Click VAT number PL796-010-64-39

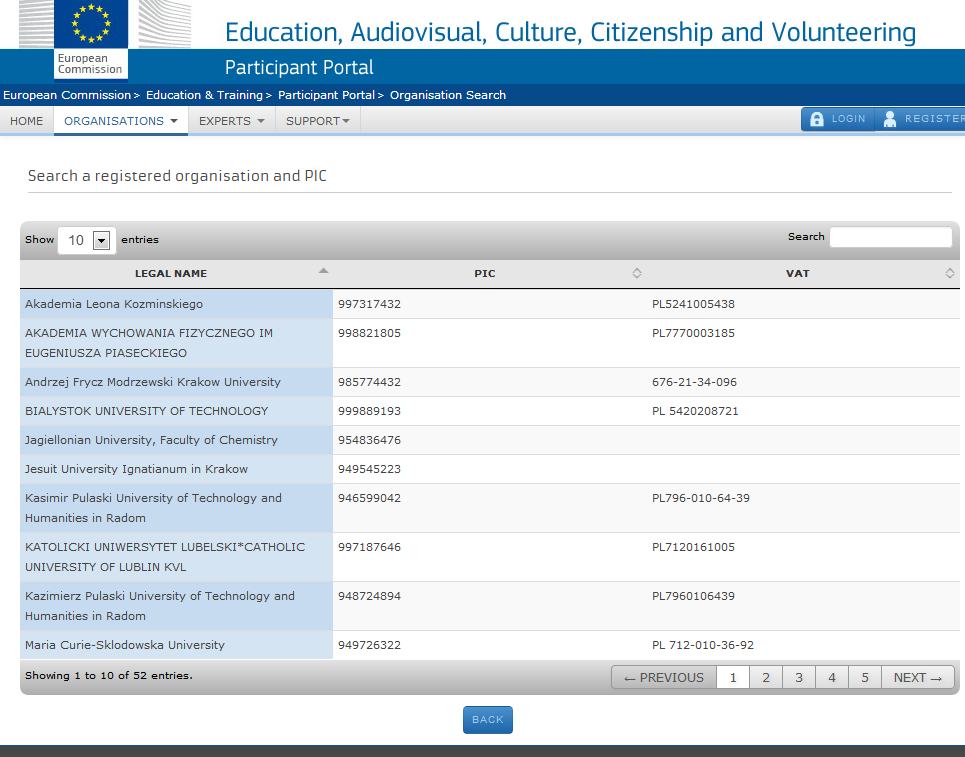coord(701,498)
